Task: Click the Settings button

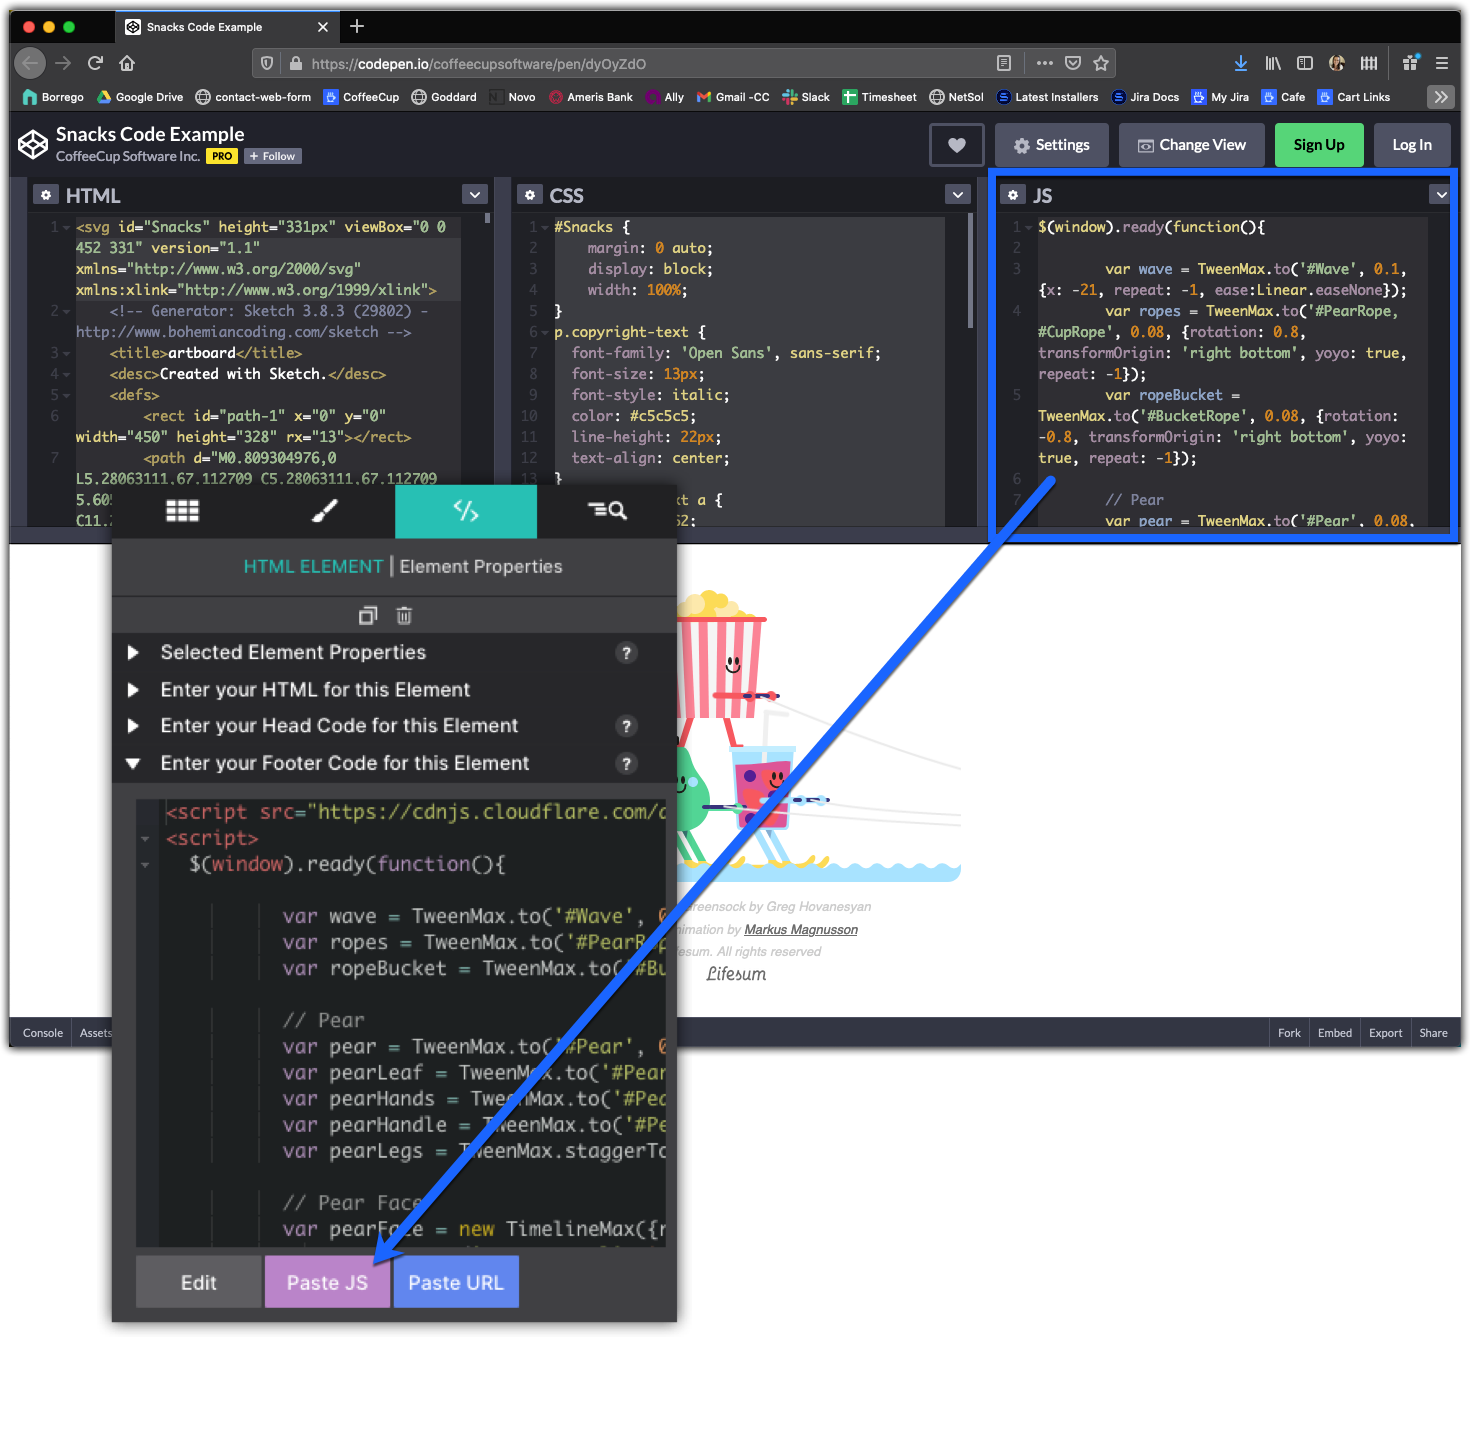Action: (1051, 145)
